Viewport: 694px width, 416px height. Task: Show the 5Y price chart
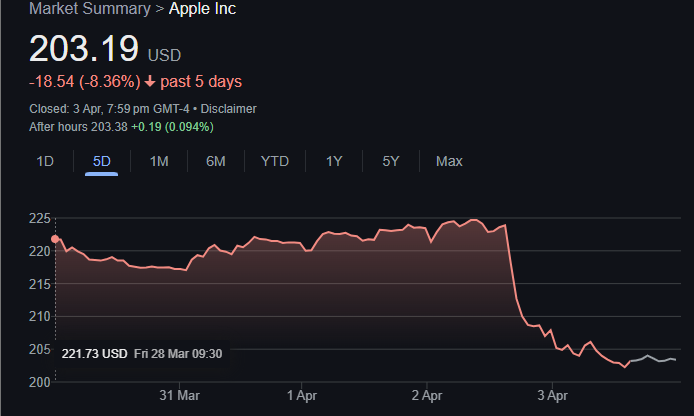coord(390,161)
